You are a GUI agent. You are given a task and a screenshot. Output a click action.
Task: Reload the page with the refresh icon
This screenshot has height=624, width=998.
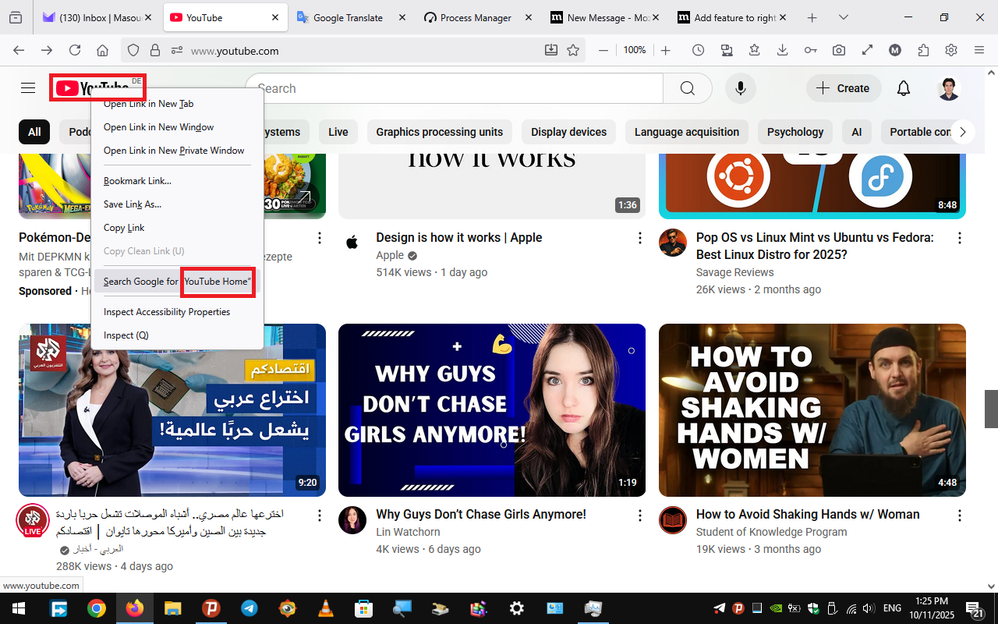click(x=75, y=50)
